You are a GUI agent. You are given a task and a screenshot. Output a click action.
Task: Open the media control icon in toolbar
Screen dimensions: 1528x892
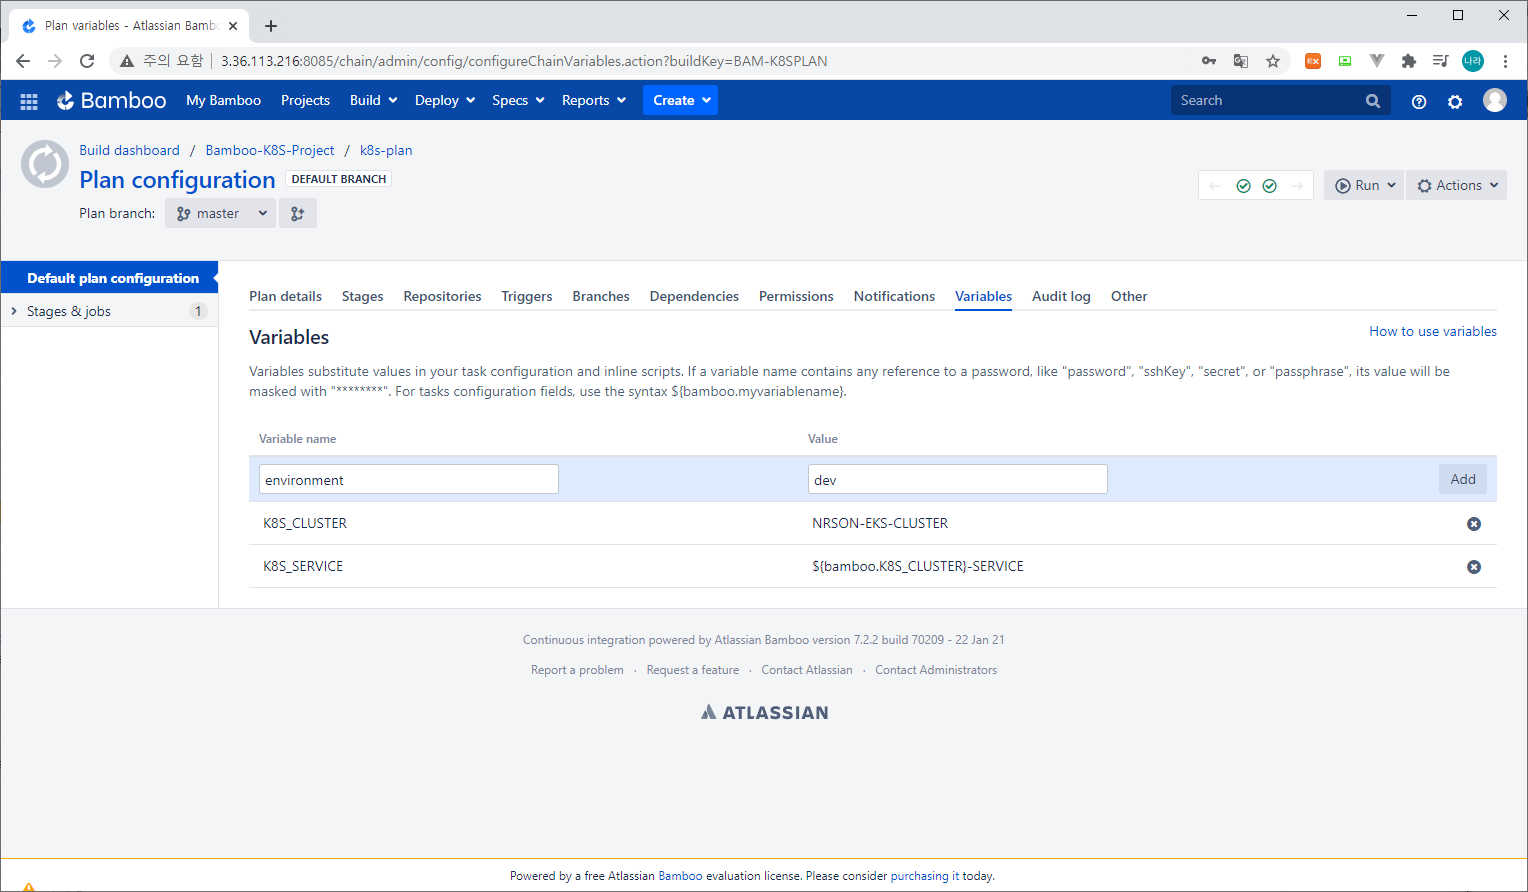coord(1440,61)
